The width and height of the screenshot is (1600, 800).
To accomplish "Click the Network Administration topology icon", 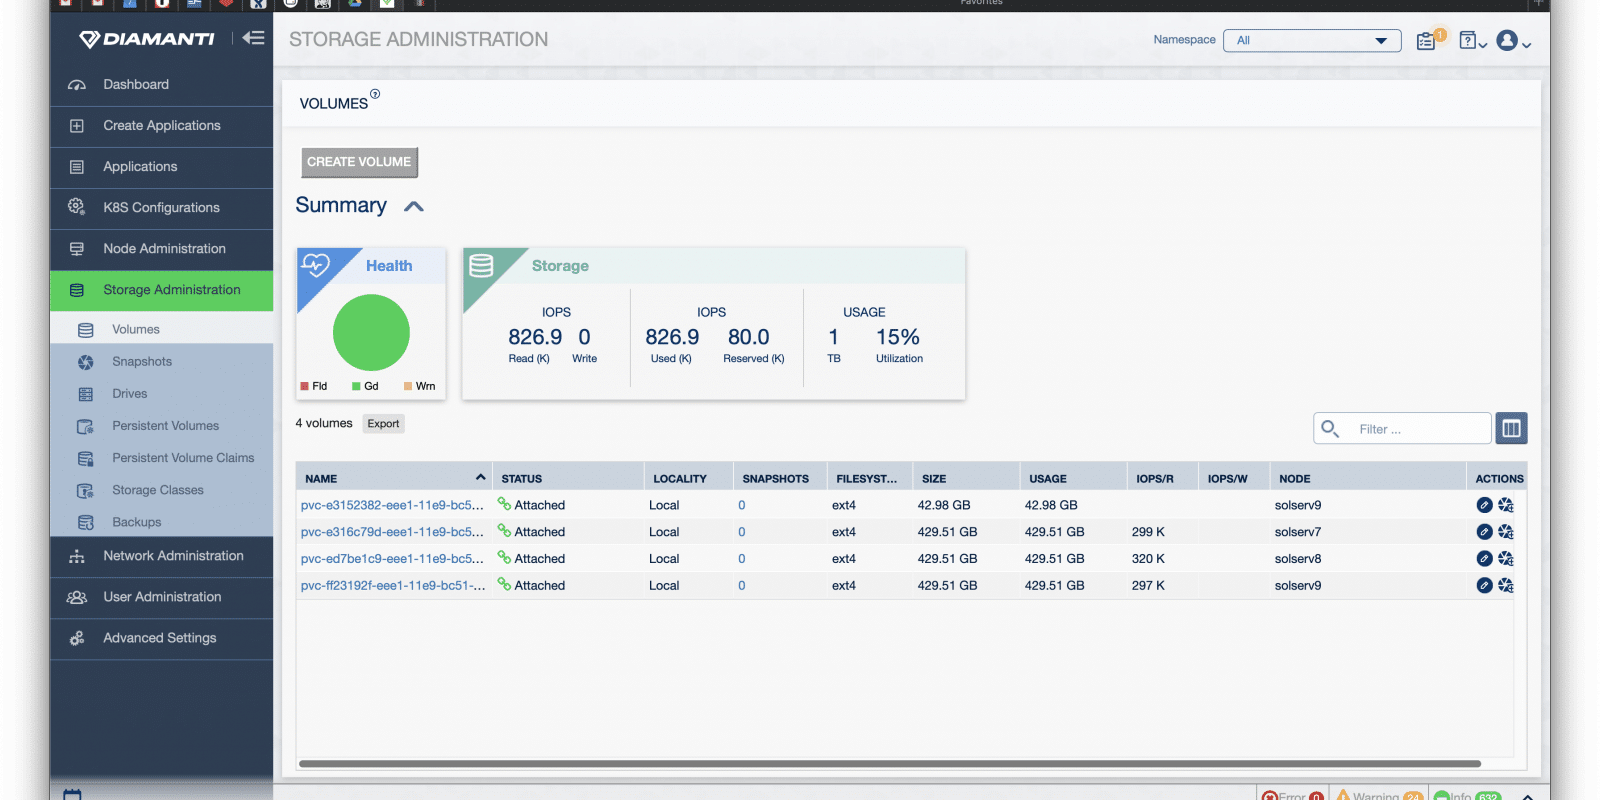I will coord(77,556).
